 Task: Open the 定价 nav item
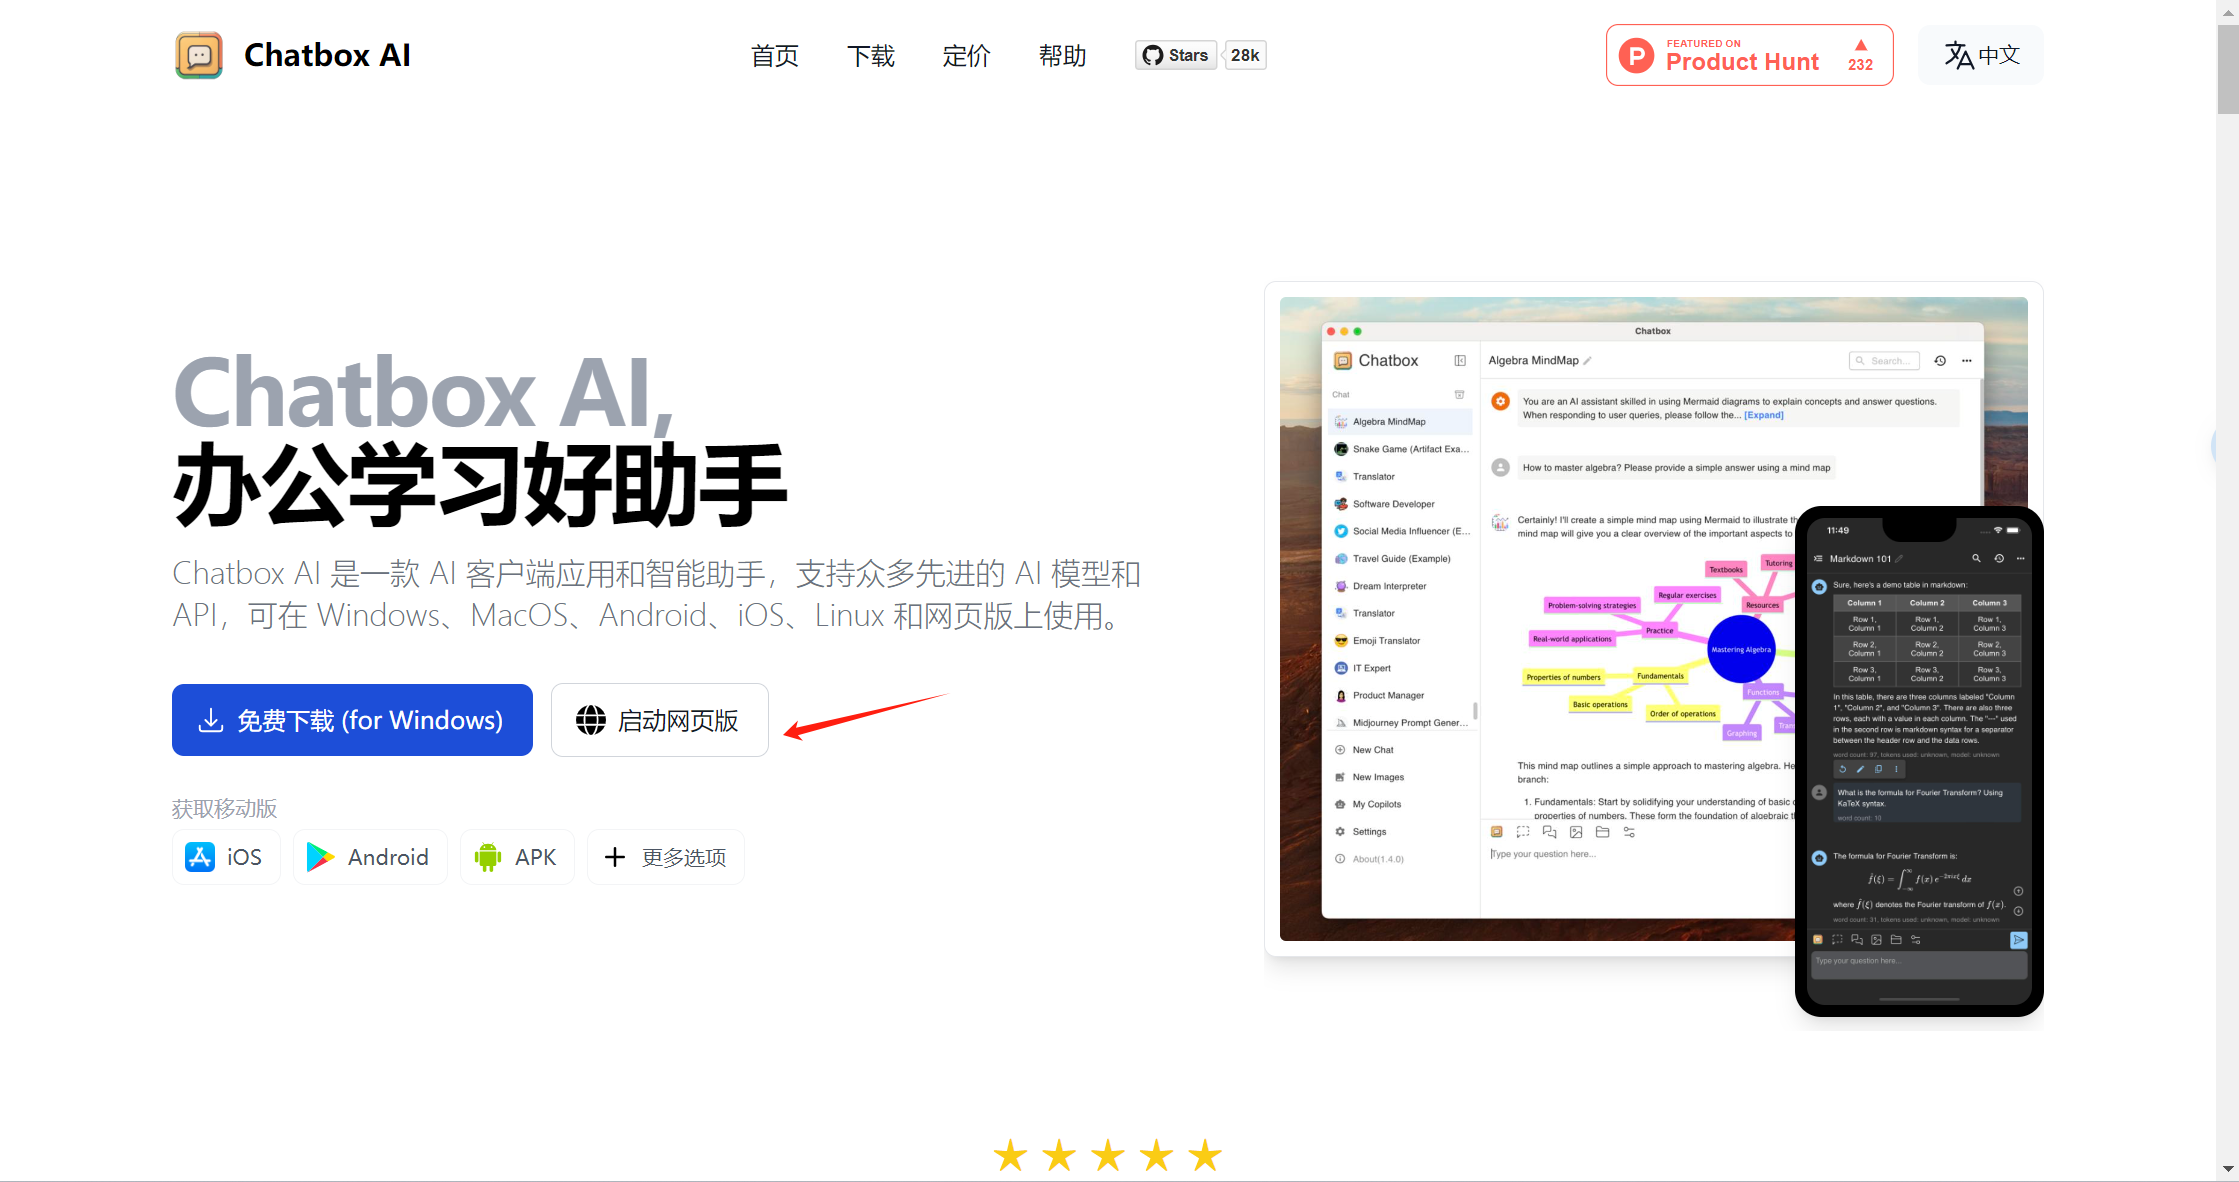tap(966, 56)
